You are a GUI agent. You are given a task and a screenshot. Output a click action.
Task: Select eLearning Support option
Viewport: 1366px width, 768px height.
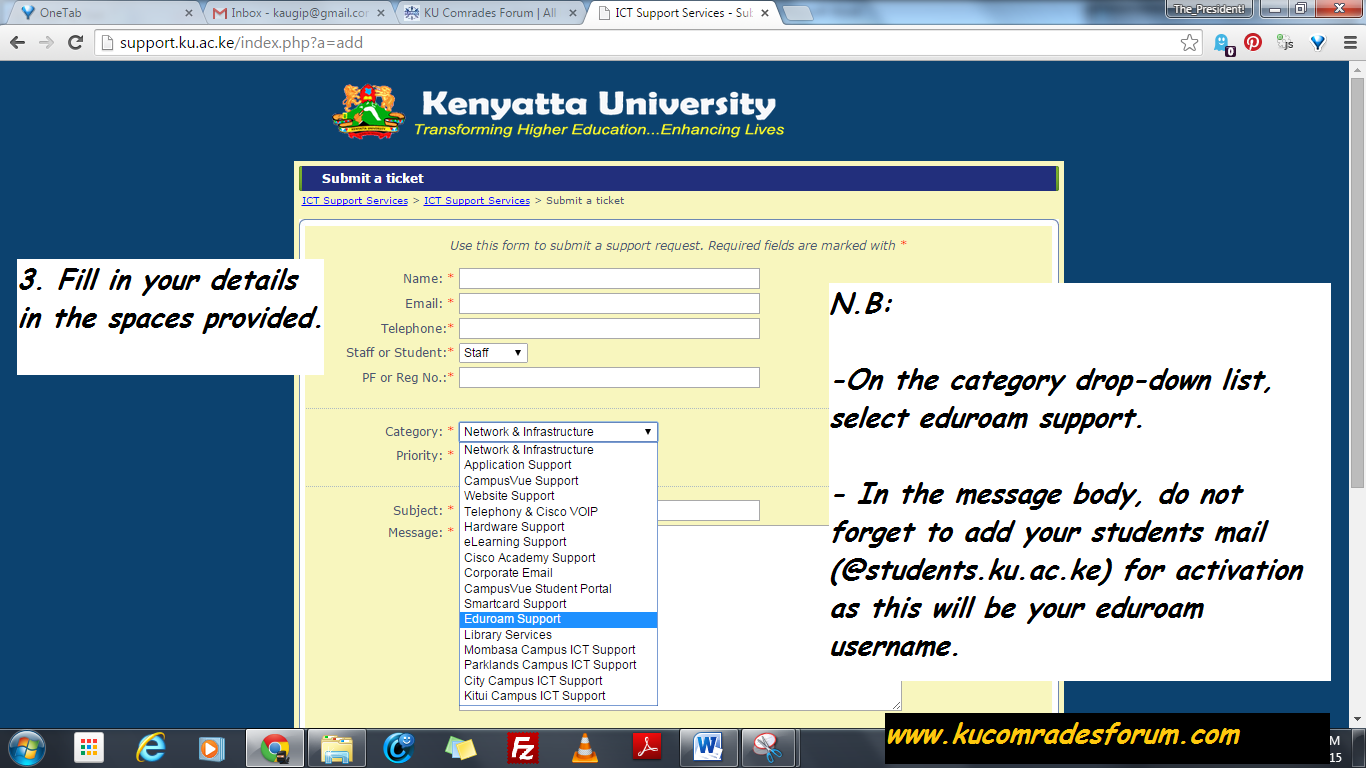pyautogui.click(x=558, y=542)
